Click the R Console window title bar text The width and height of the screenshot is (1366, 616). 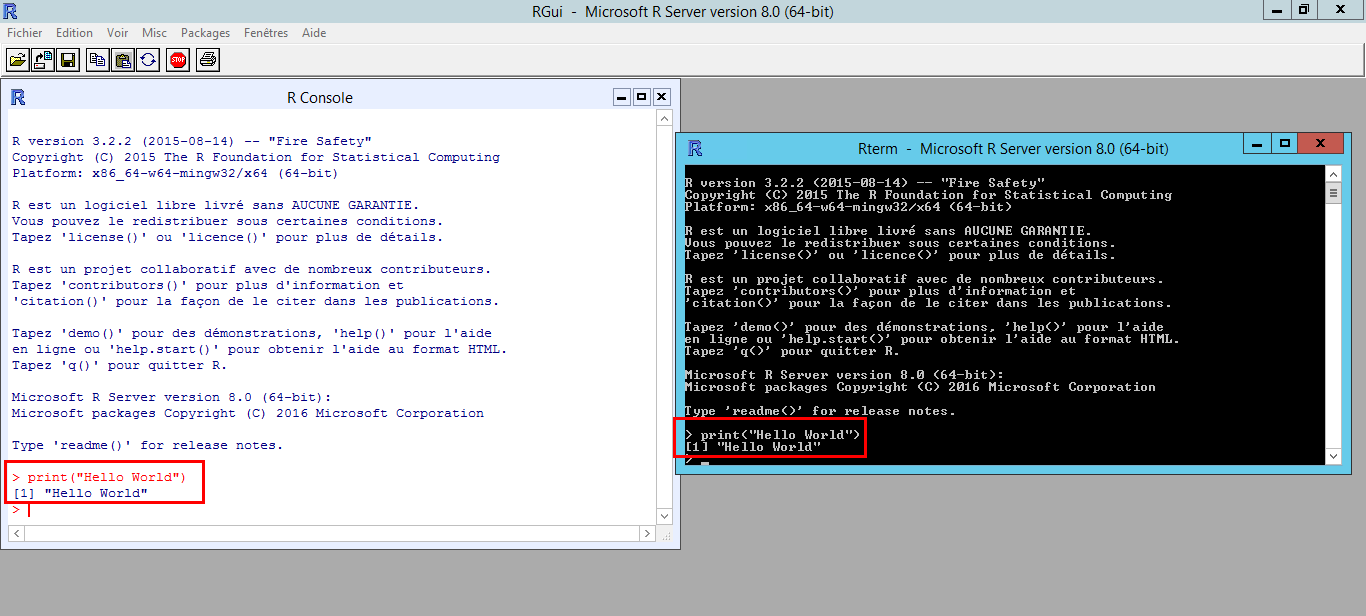[320, 98]
